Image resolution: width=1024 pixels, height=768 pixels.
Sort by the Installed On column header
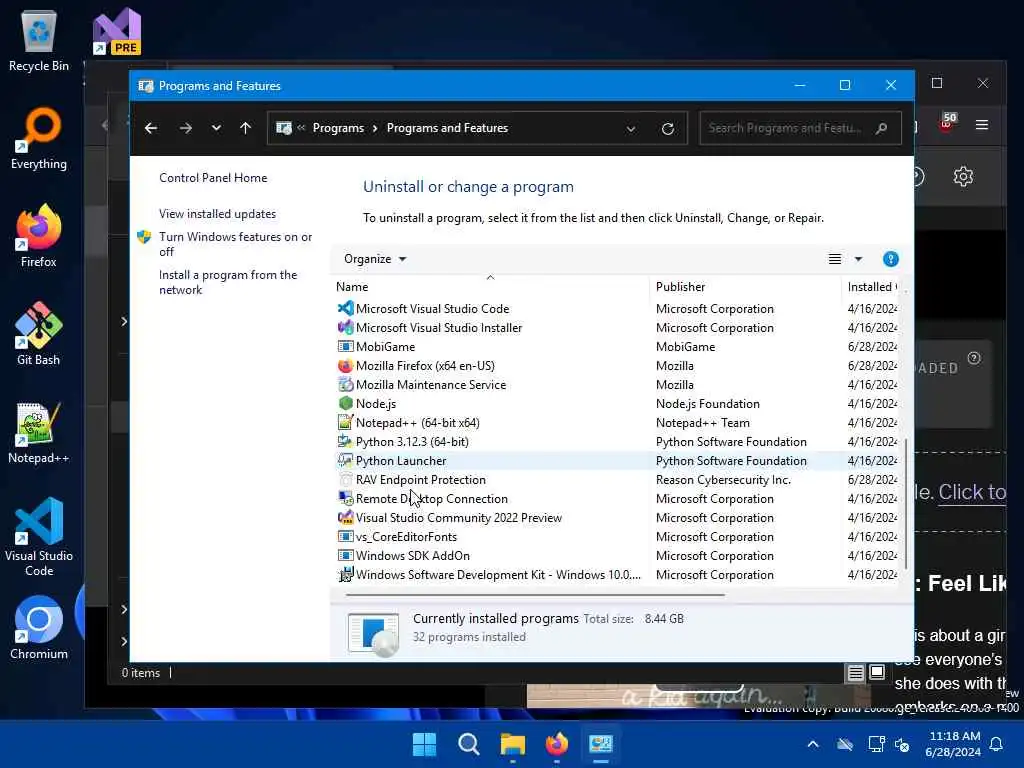pyautogui.click(x=872, y=287)
